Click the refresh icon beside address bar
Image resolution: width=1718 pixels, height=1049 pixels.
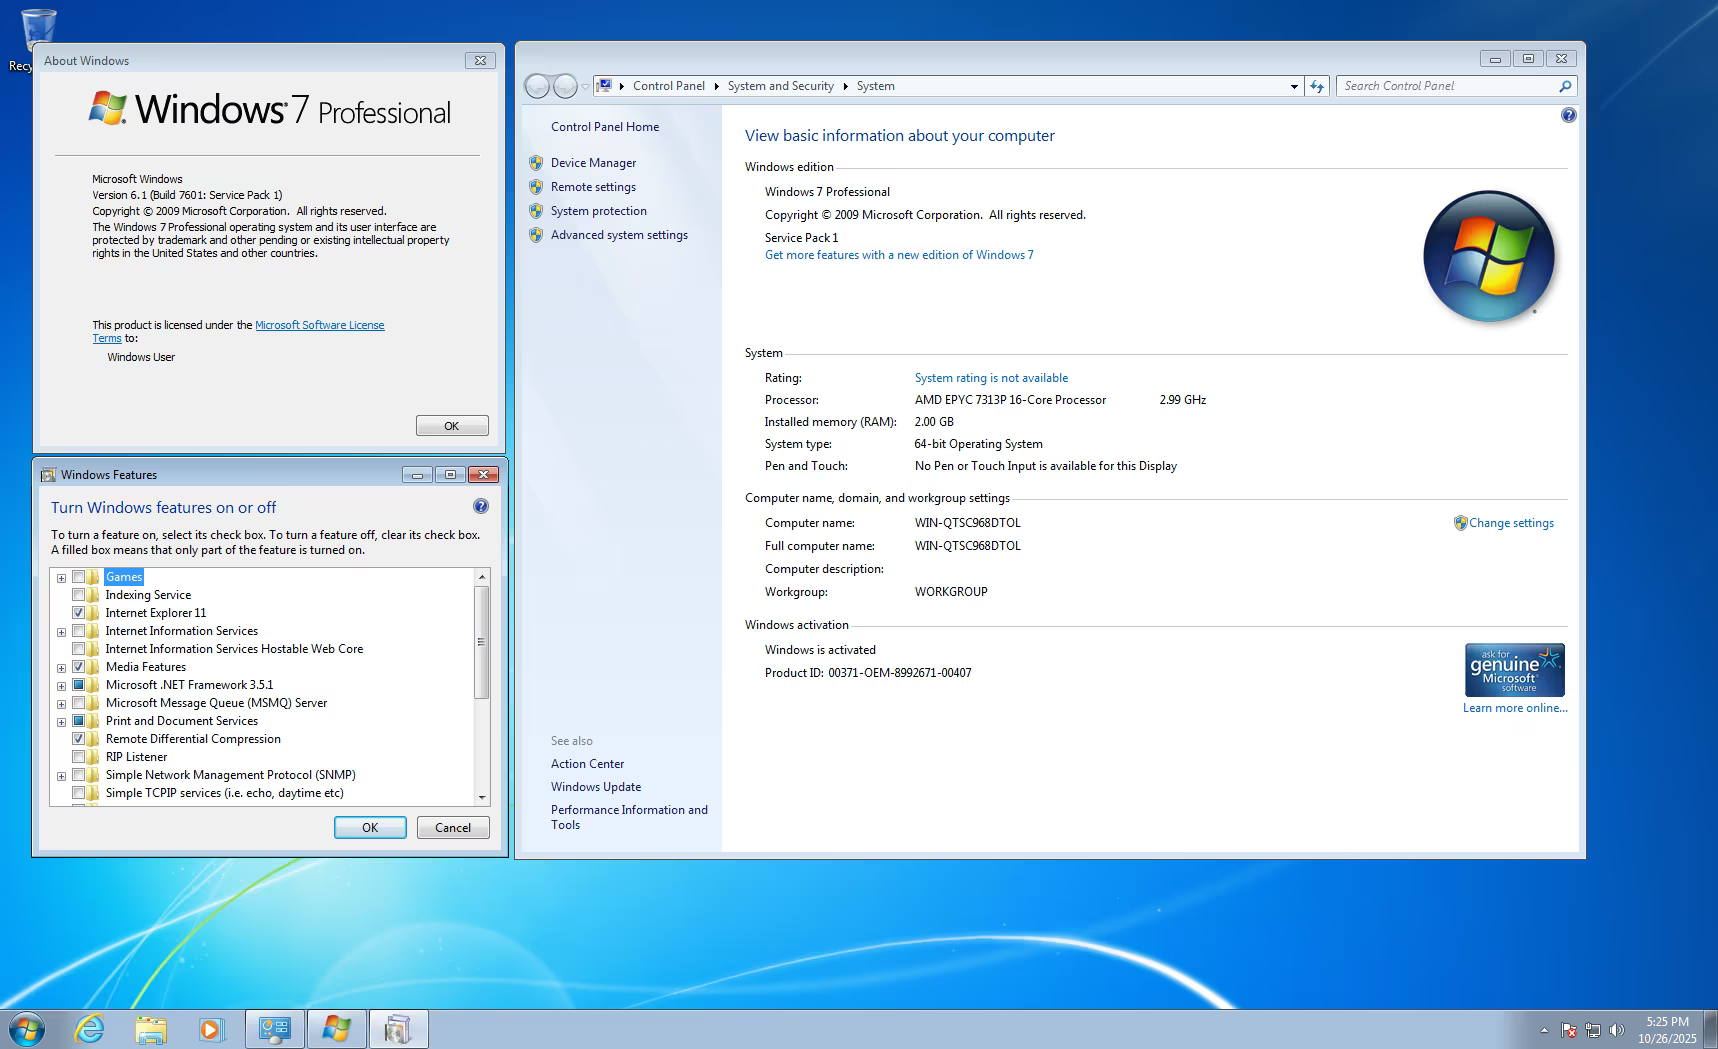tap(1317, 86)
